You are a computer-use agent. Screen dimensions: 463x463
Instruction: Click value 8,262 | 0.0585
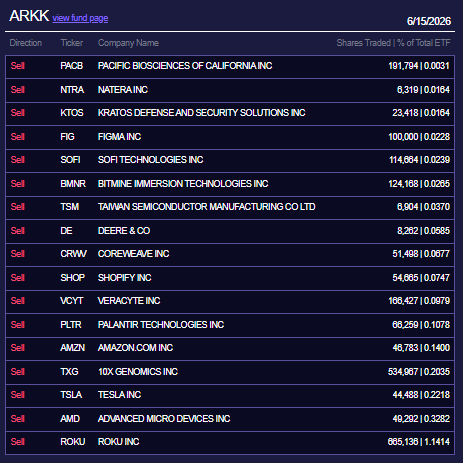click(423, 231)
